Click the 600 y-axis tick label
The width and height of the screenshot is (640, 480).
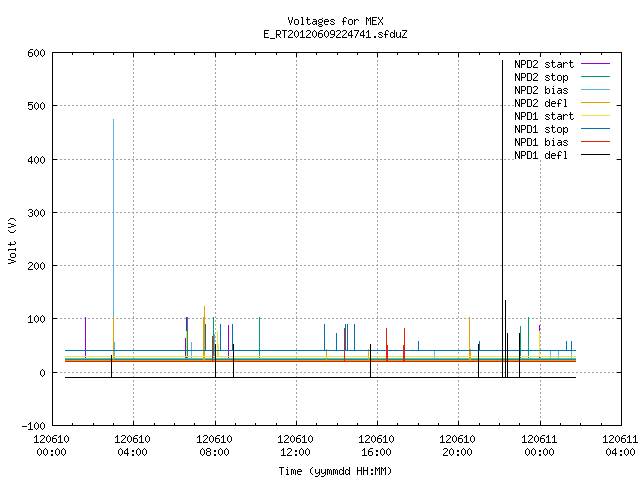pyautogui.click(x=36, y=53)
